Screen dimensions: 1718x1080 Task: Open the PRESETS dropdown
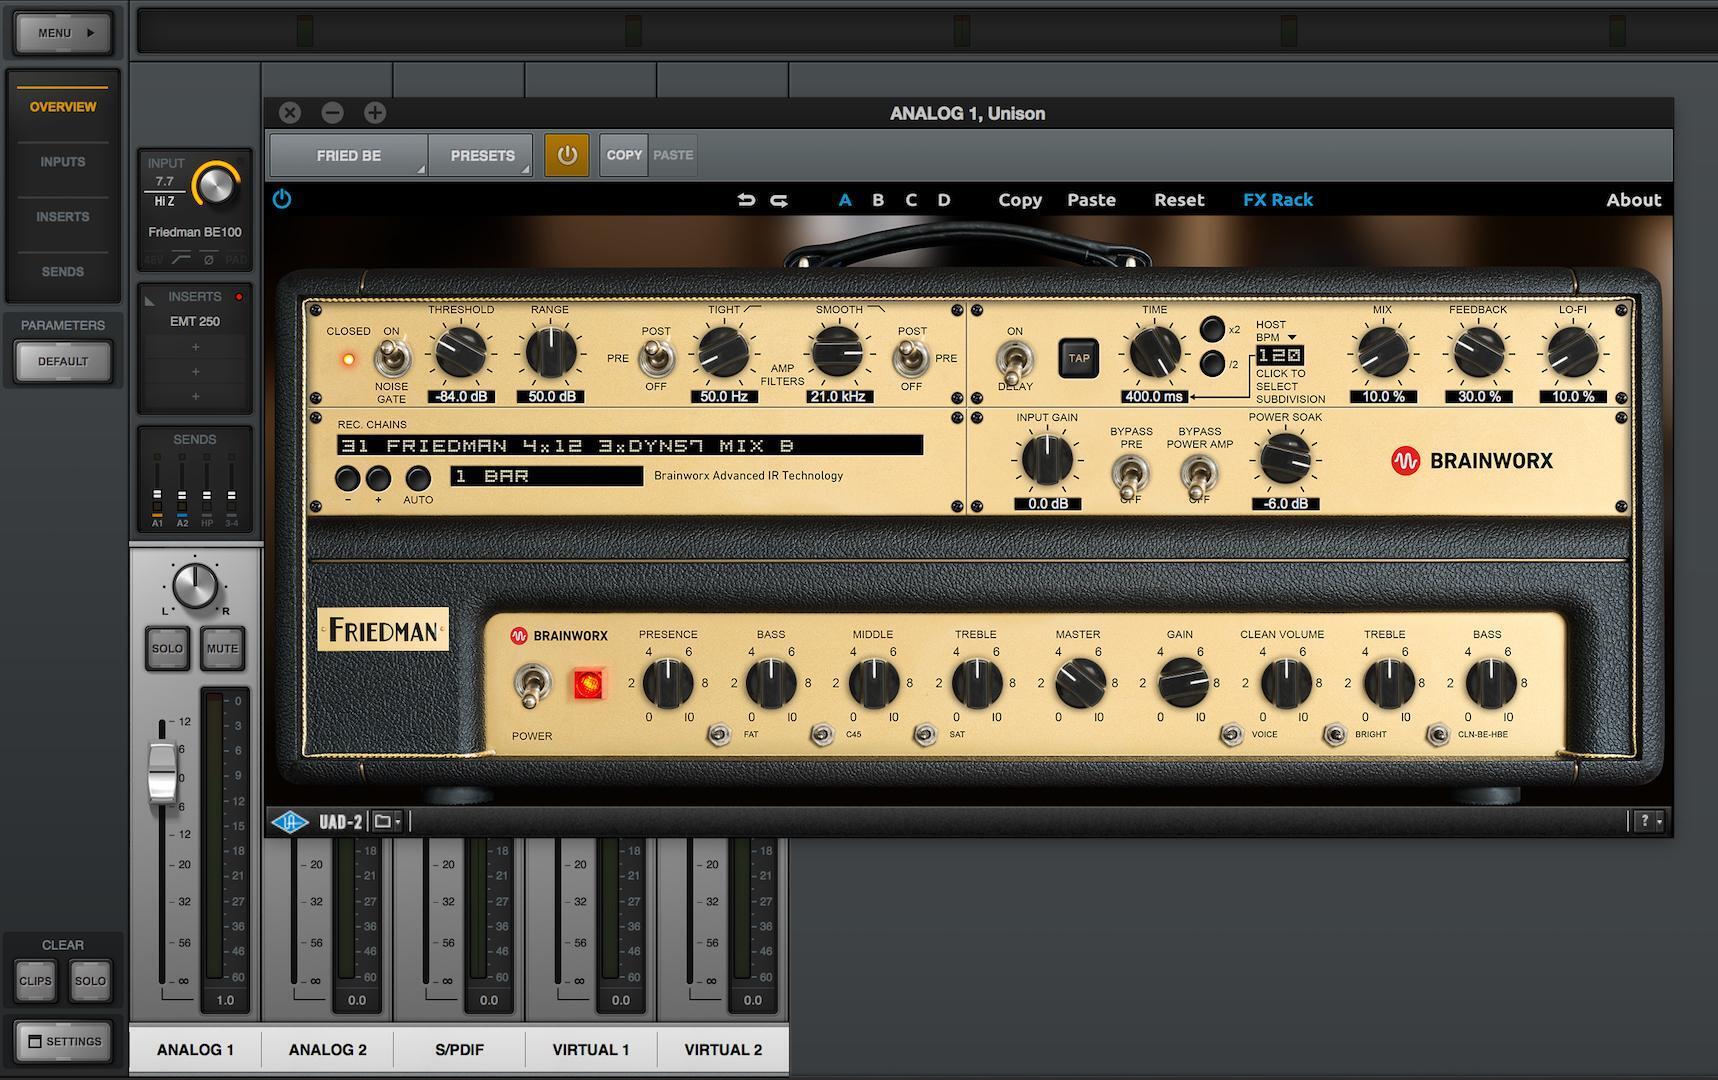tap(481, 155)
